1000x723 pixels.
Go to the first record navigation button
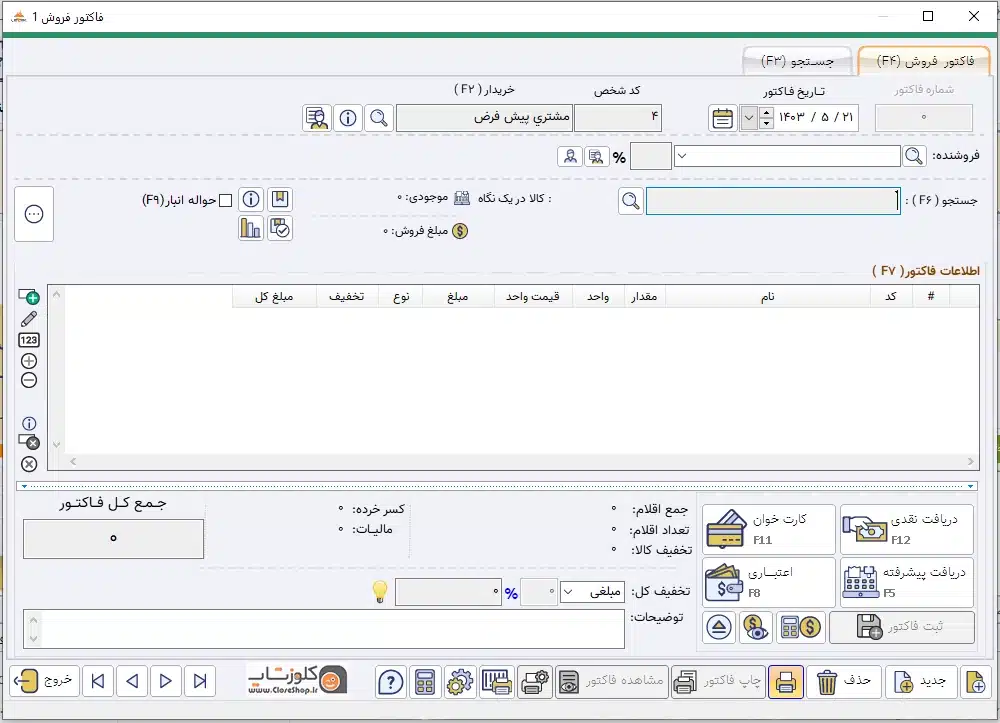click(98, 682)
